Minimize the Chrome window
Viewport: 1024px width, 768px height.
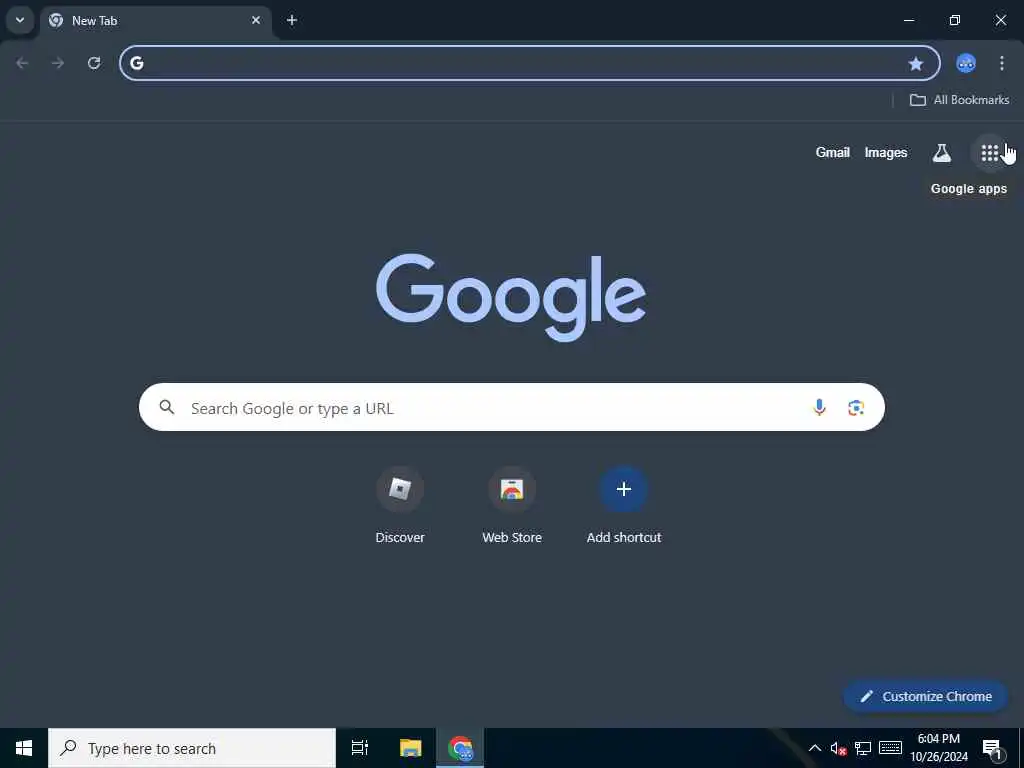908,20
